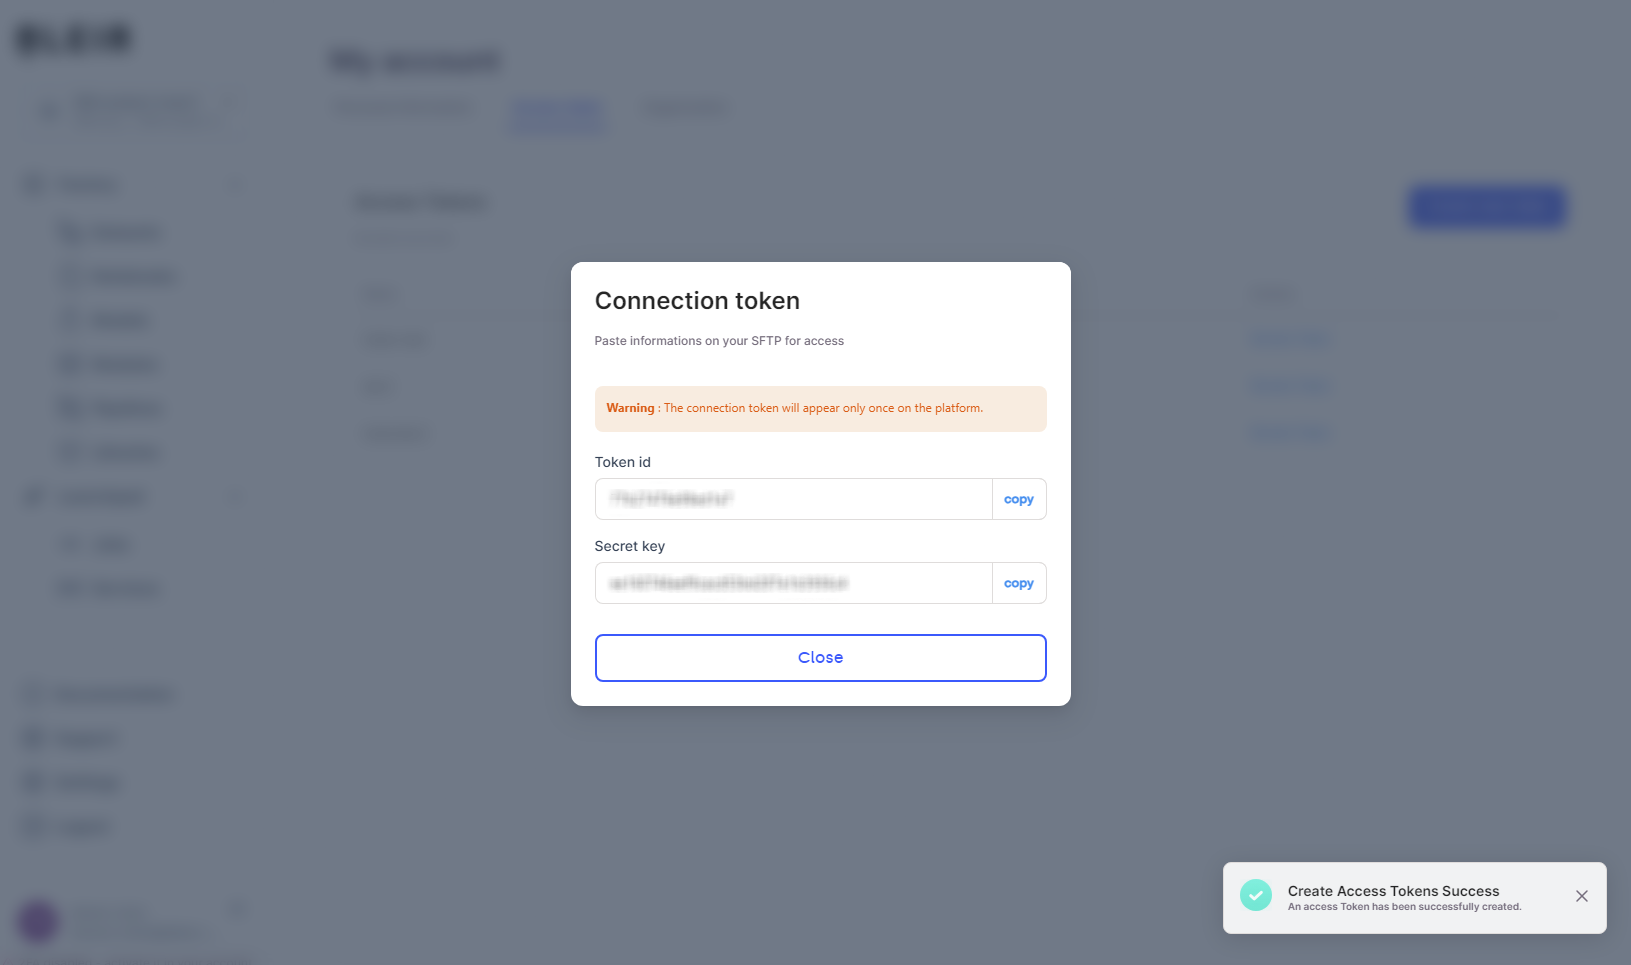Click the green checkmark in the success toast
The image size is (1631, 965).
[1256, 895]
